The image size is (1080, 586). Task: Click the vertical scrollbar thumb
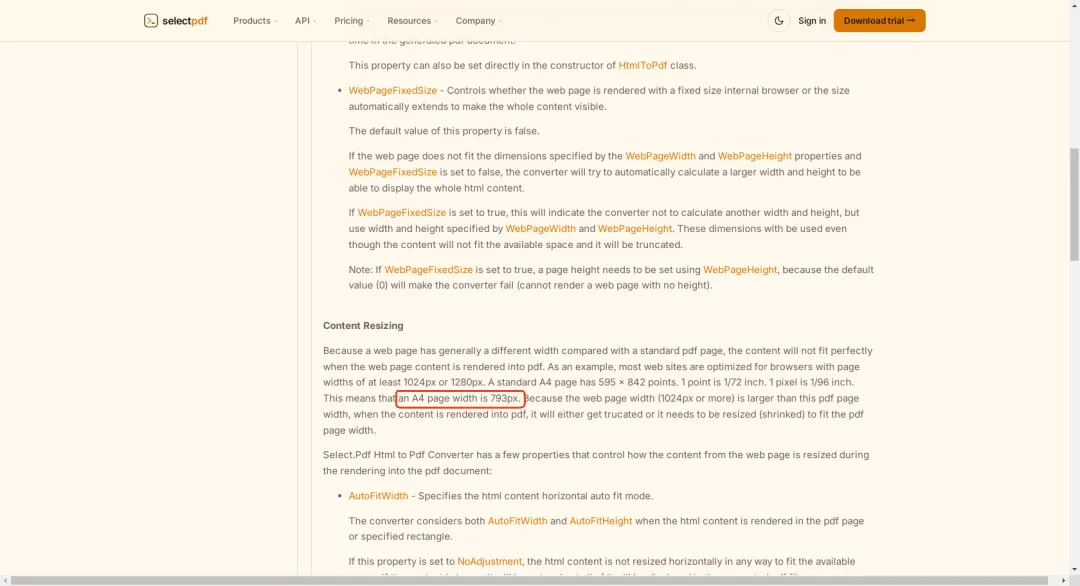pyautogui.click(x=1074, y=205)
